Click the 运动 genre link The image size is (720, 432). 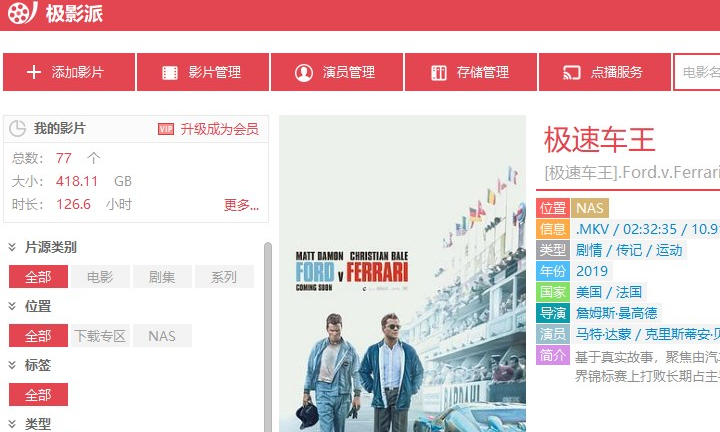click(x=669, y=250)
